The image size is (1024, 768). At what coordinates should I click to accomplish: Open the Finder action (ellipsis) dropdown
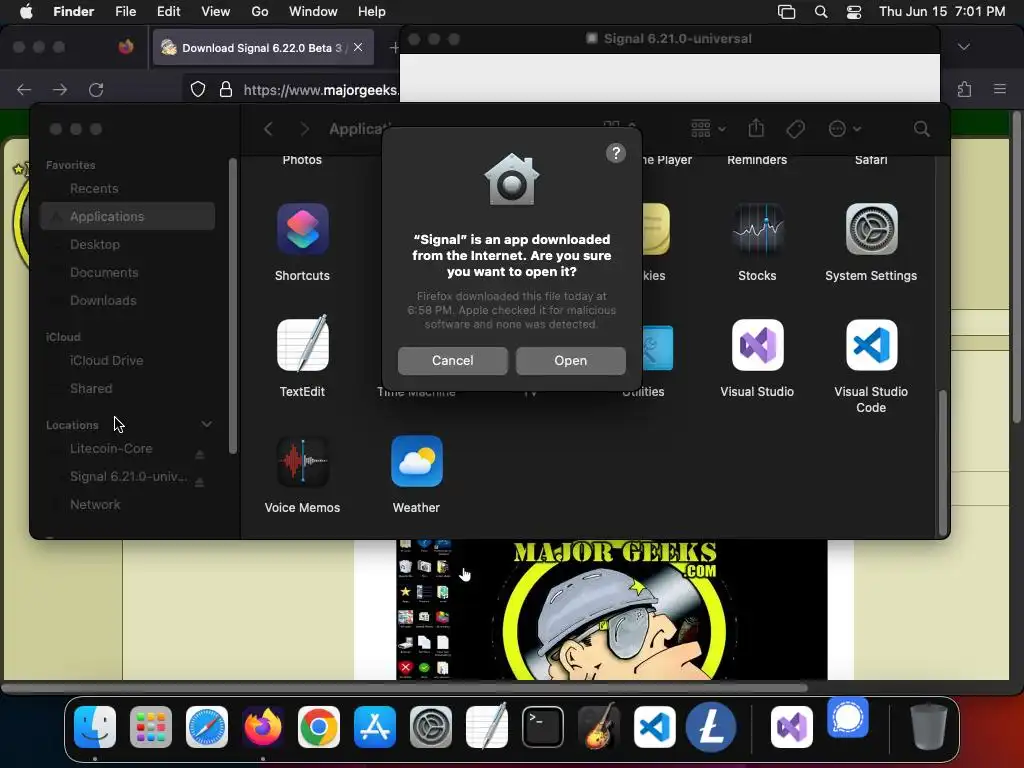(844, 129)
